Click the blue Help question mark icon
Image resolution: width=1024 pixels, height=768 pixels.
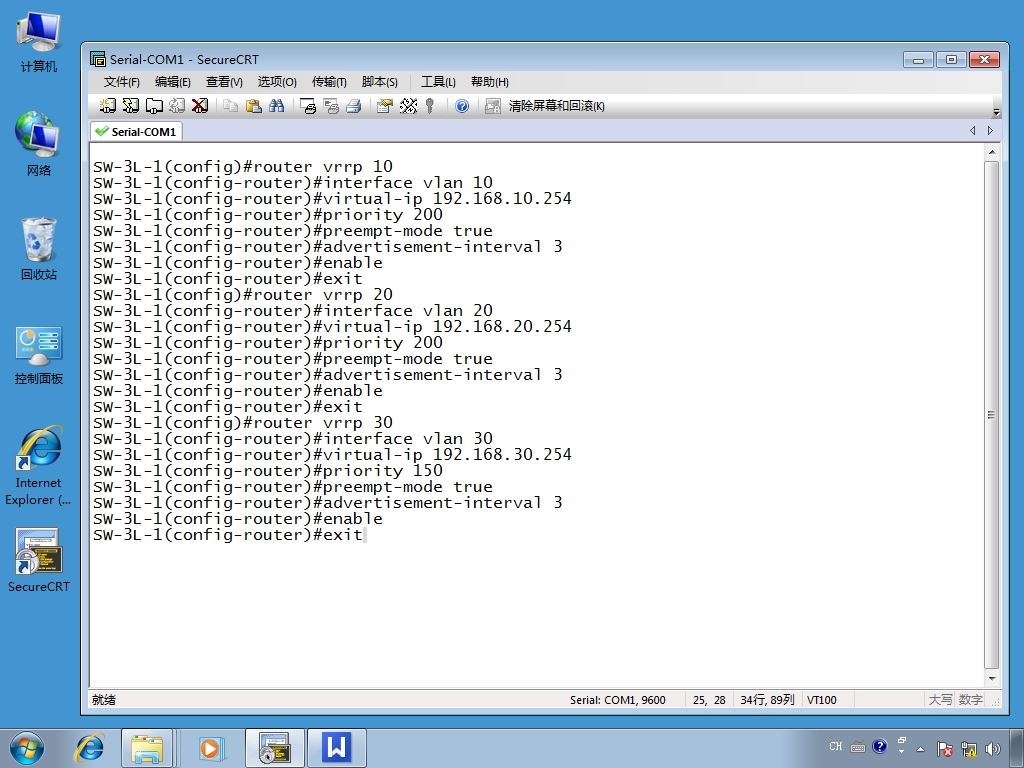[462, 106]
